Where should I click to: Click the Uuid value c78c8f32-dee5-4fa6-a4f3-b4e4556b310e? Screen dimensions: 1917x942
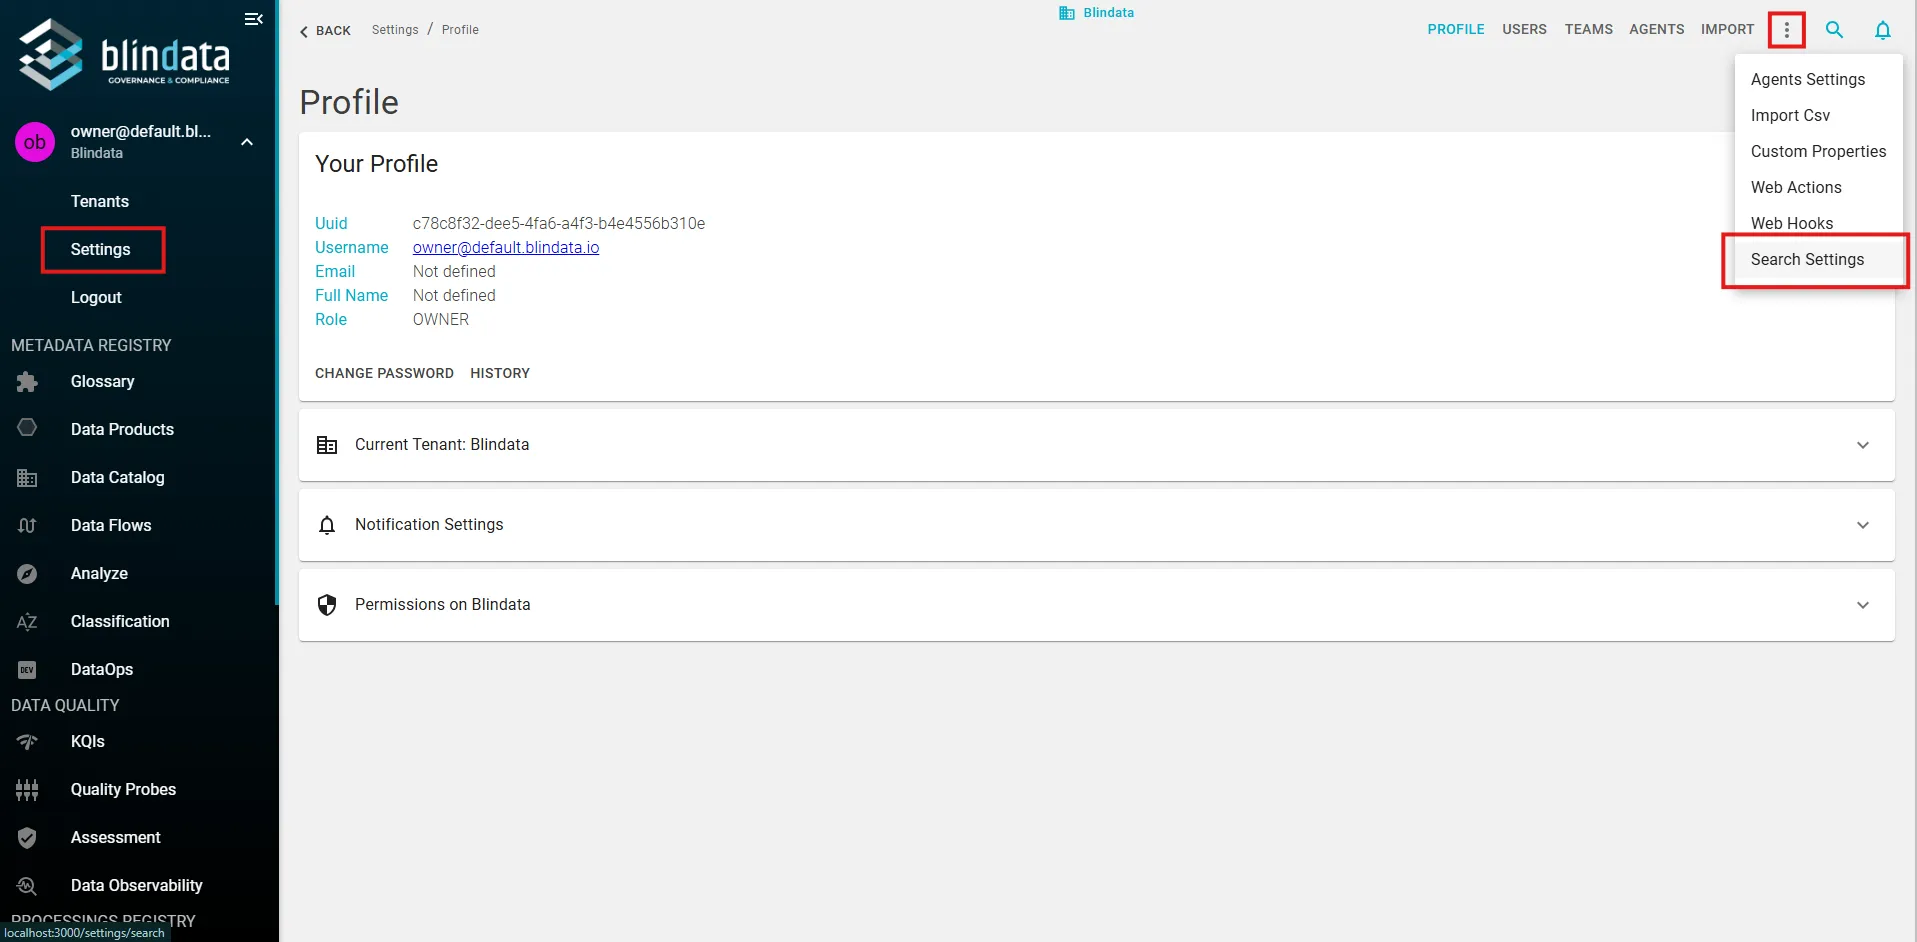(x=559, y=223)
